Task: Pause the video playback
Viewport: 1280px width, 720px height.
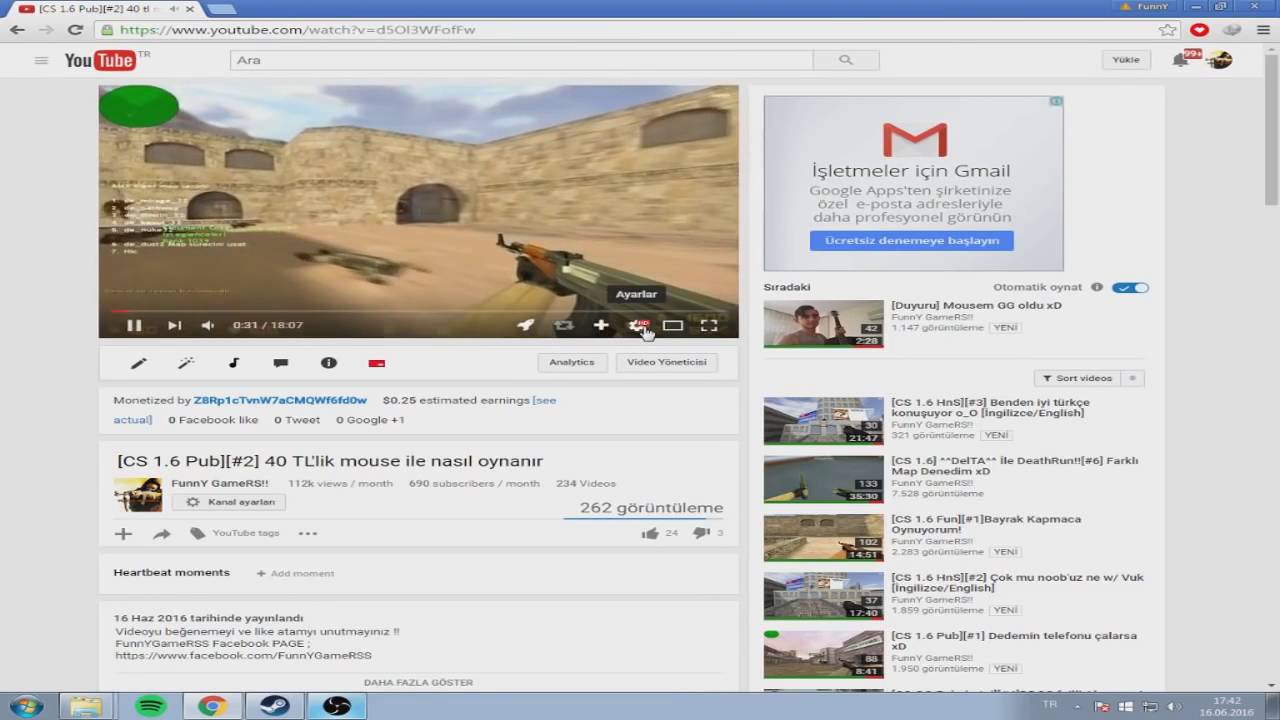Action: coord(134,325)
